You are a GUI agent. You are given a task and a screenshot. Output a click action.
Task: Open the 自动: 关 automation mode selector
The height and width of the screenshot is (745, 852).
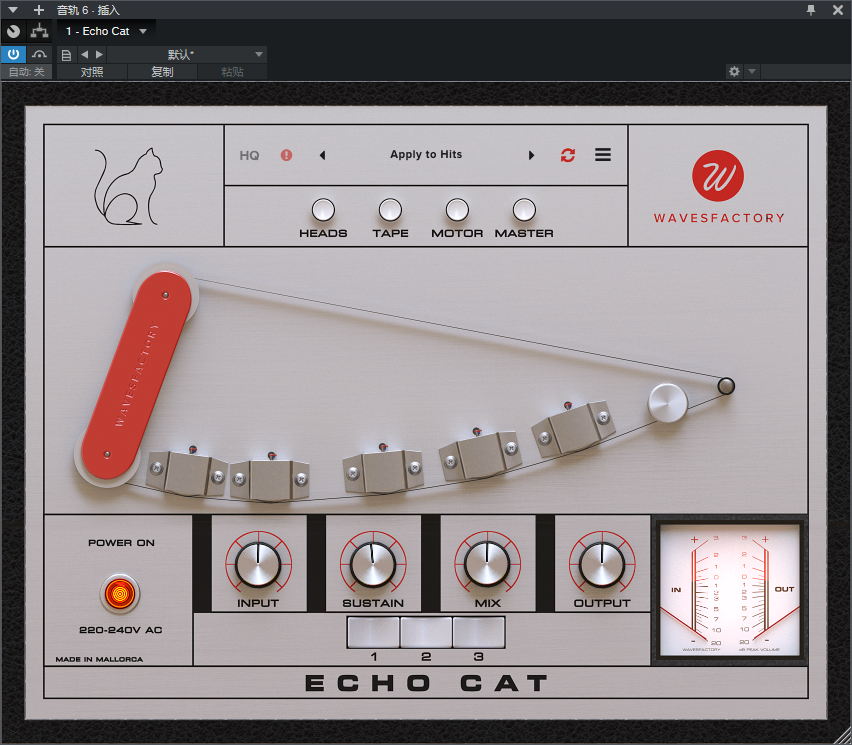click(26, 72)
